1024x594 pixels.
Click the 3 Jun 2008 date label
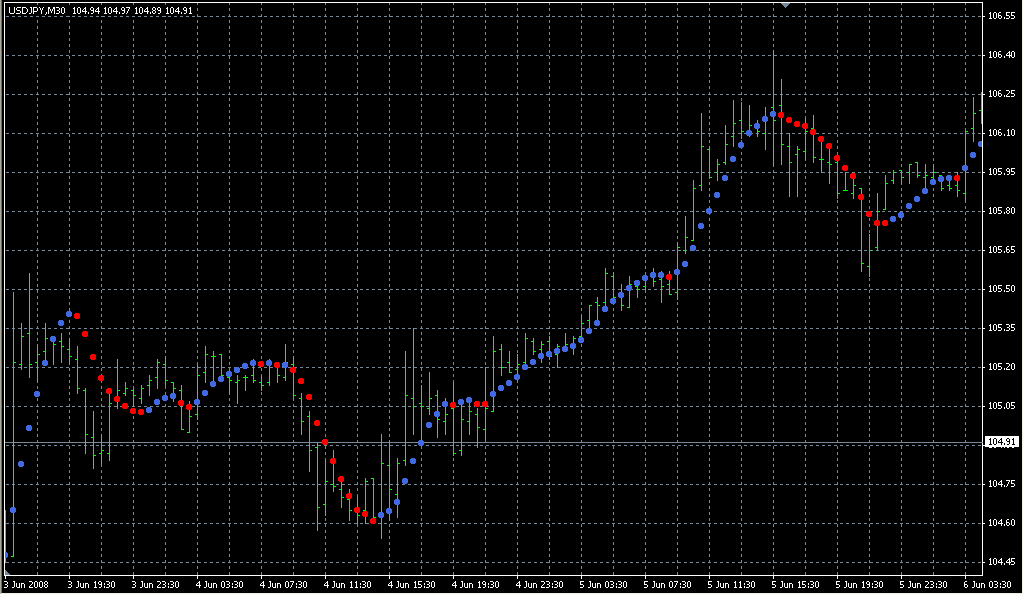(27, 584)
